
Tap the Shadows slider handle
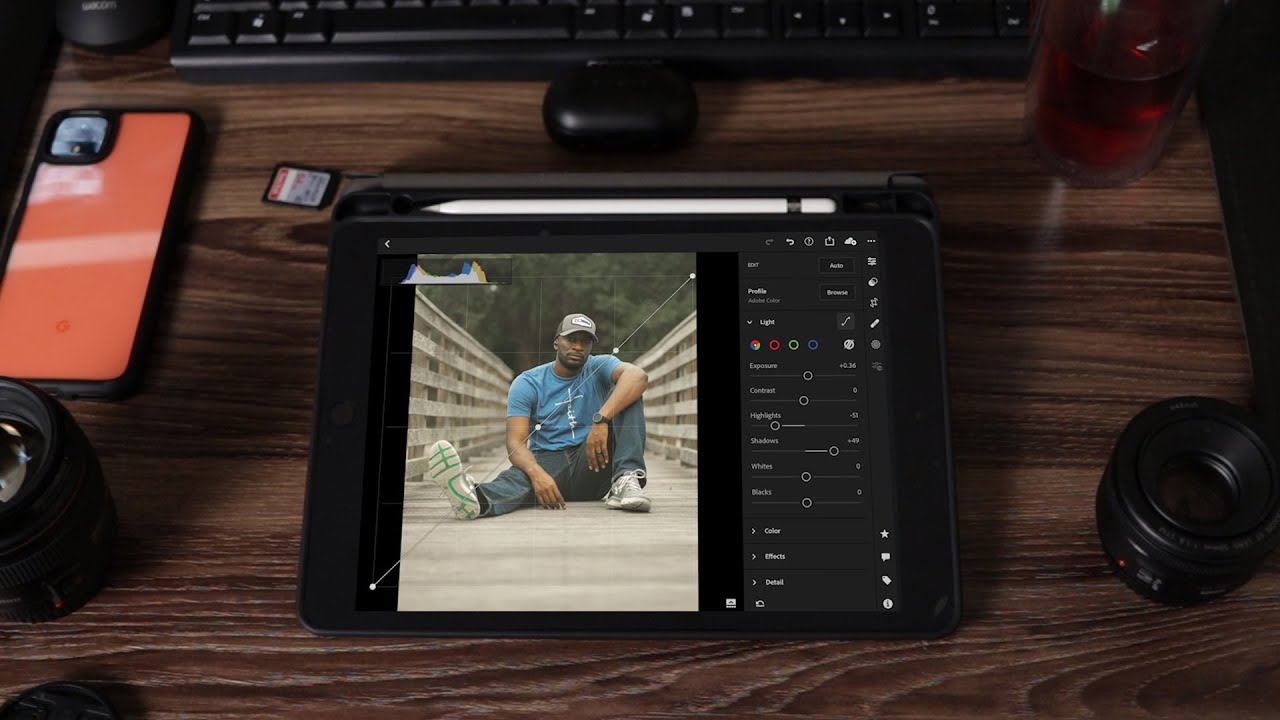point(834,451)
